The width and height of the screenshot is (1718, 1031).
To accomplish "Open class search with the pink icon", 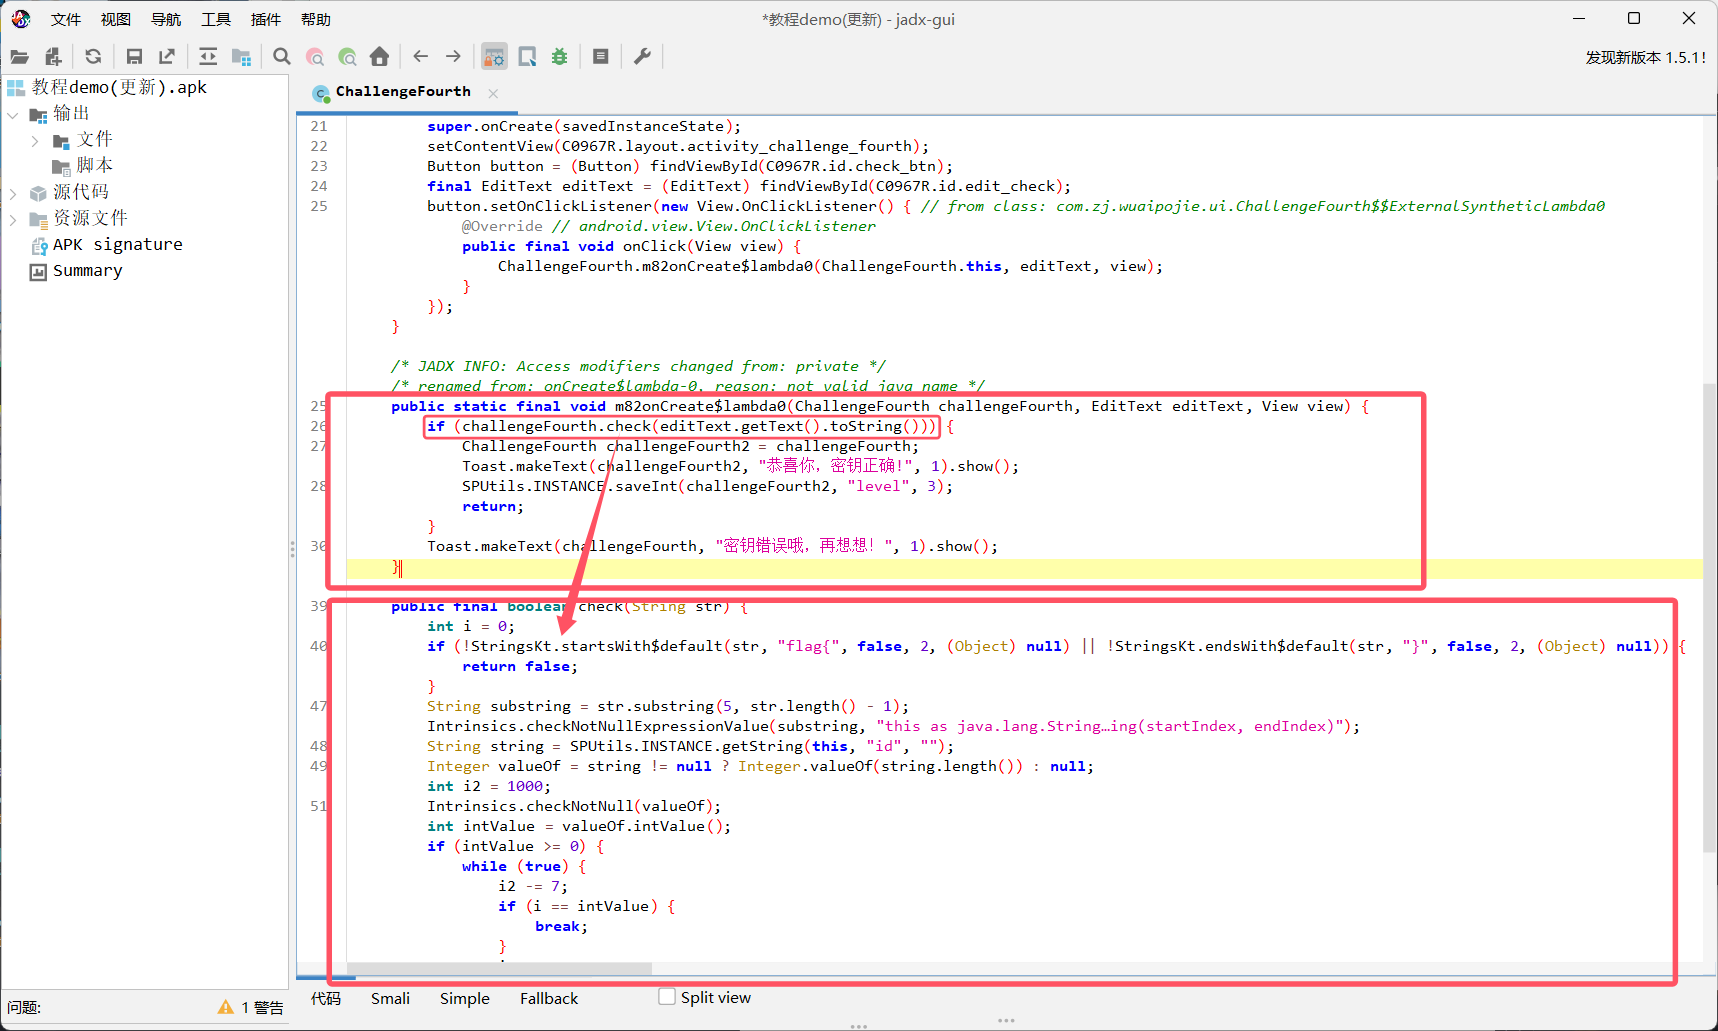I will click(x=315, y=57).
